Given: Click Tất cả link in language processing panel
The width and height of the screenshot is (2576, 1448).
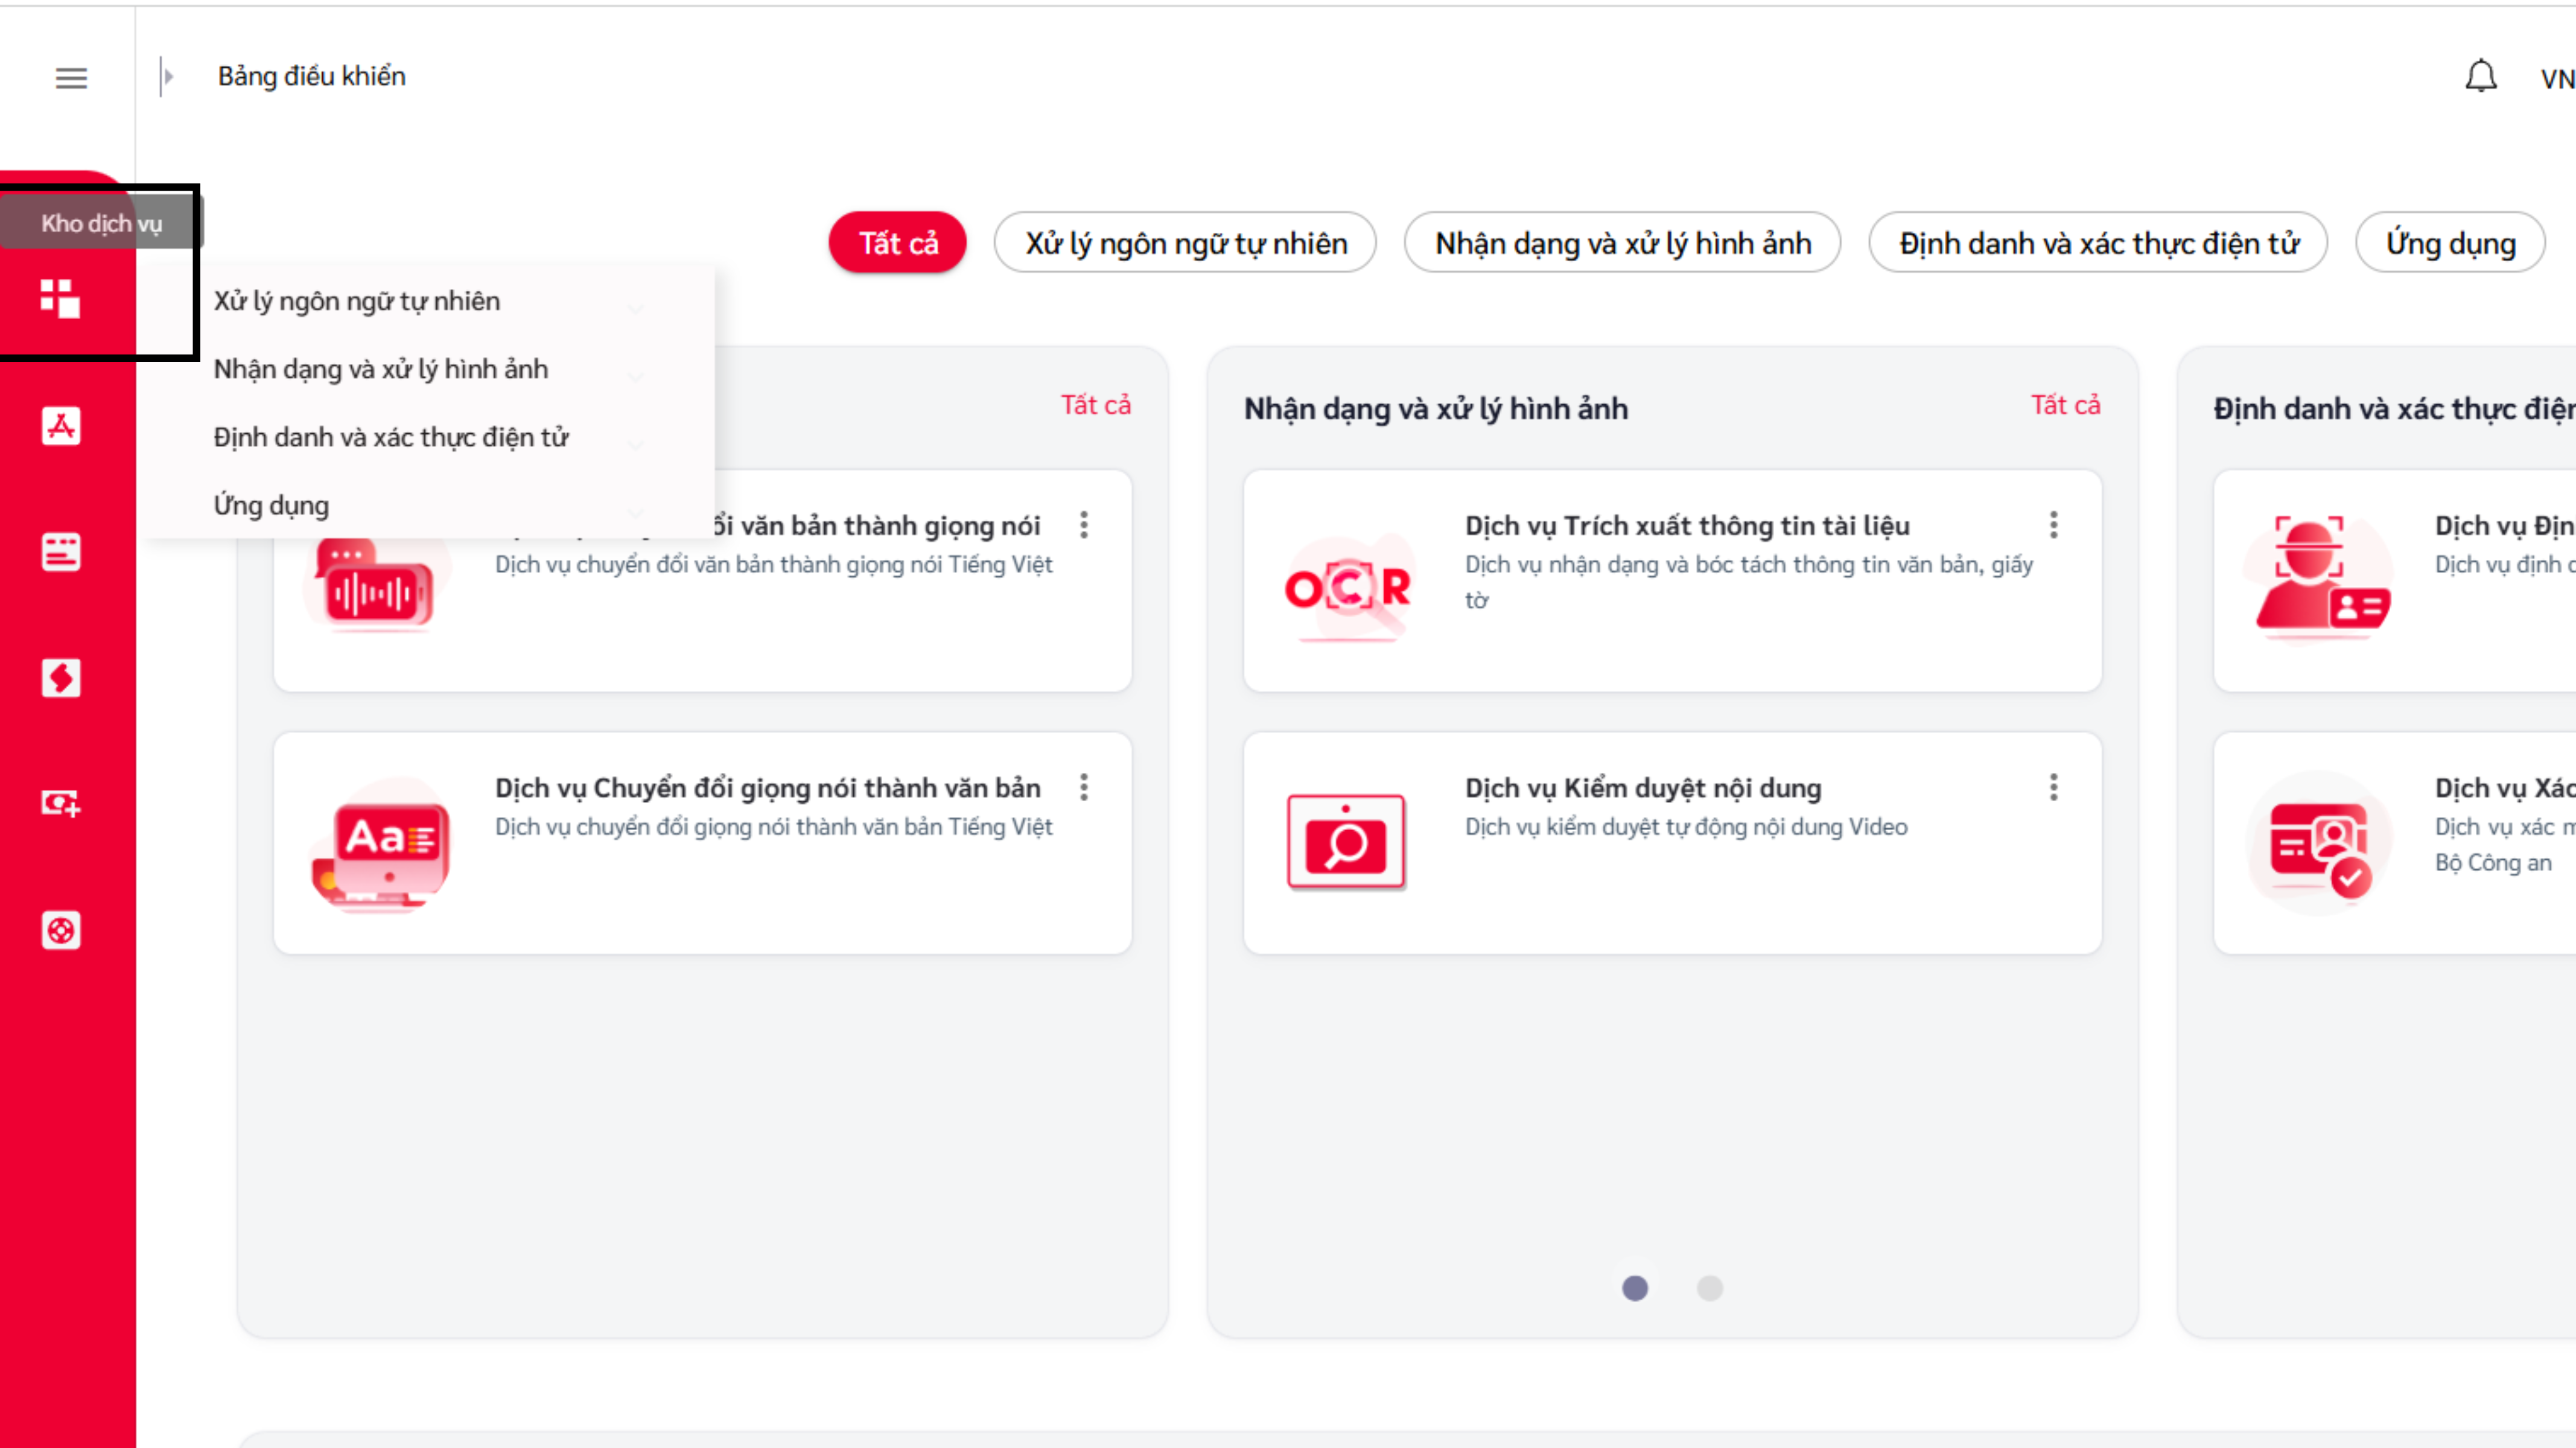Looking at the screenshot, I should [x=1096, y=405].
